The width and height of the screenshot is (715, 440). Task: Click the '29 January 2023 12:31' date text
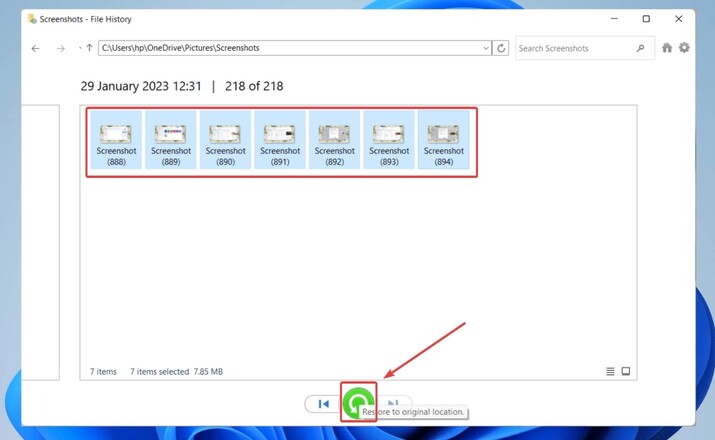(141, 86)
